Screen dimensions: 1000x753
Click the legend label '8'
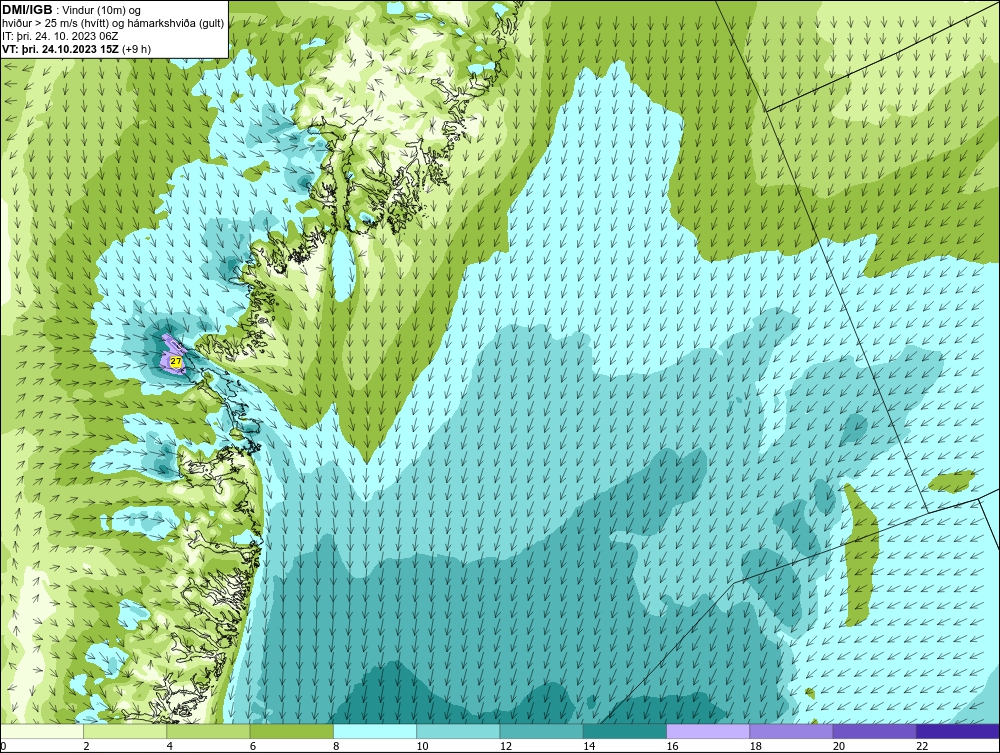tap(336, 746)
